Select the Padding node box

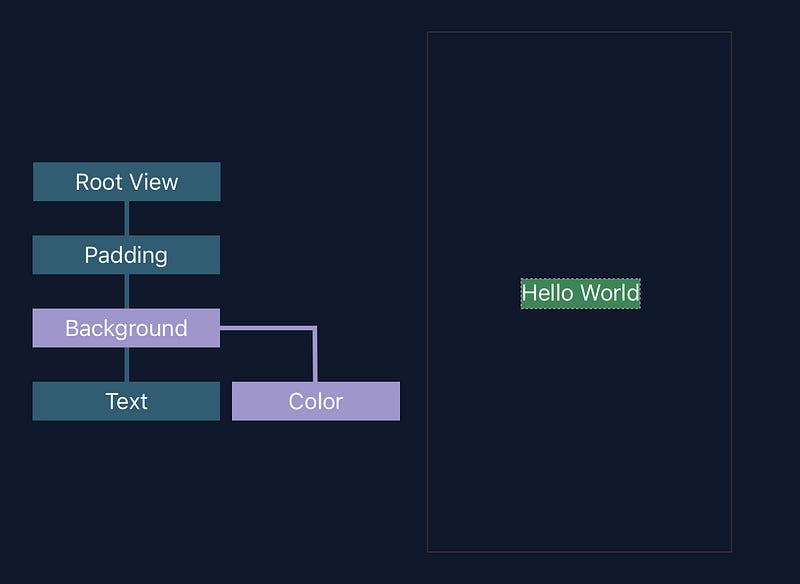coord(126,255)
